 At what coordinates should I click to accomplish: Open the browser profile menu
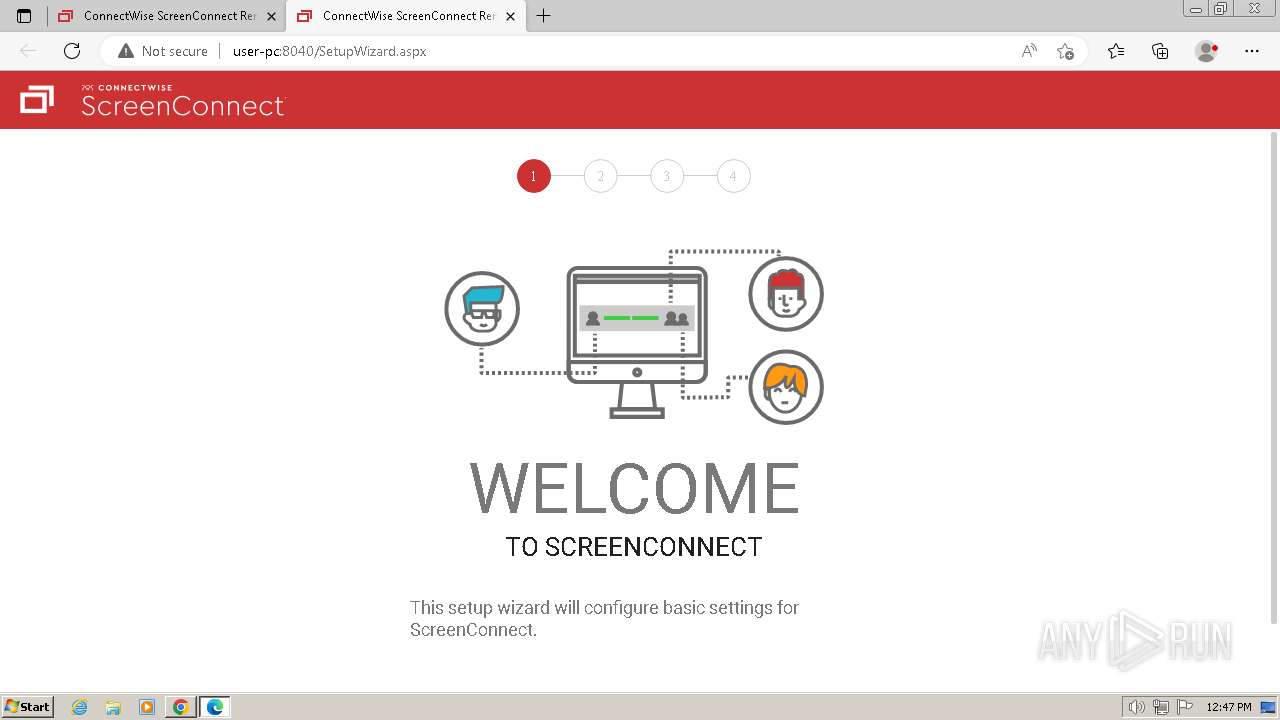[1207, 51]
